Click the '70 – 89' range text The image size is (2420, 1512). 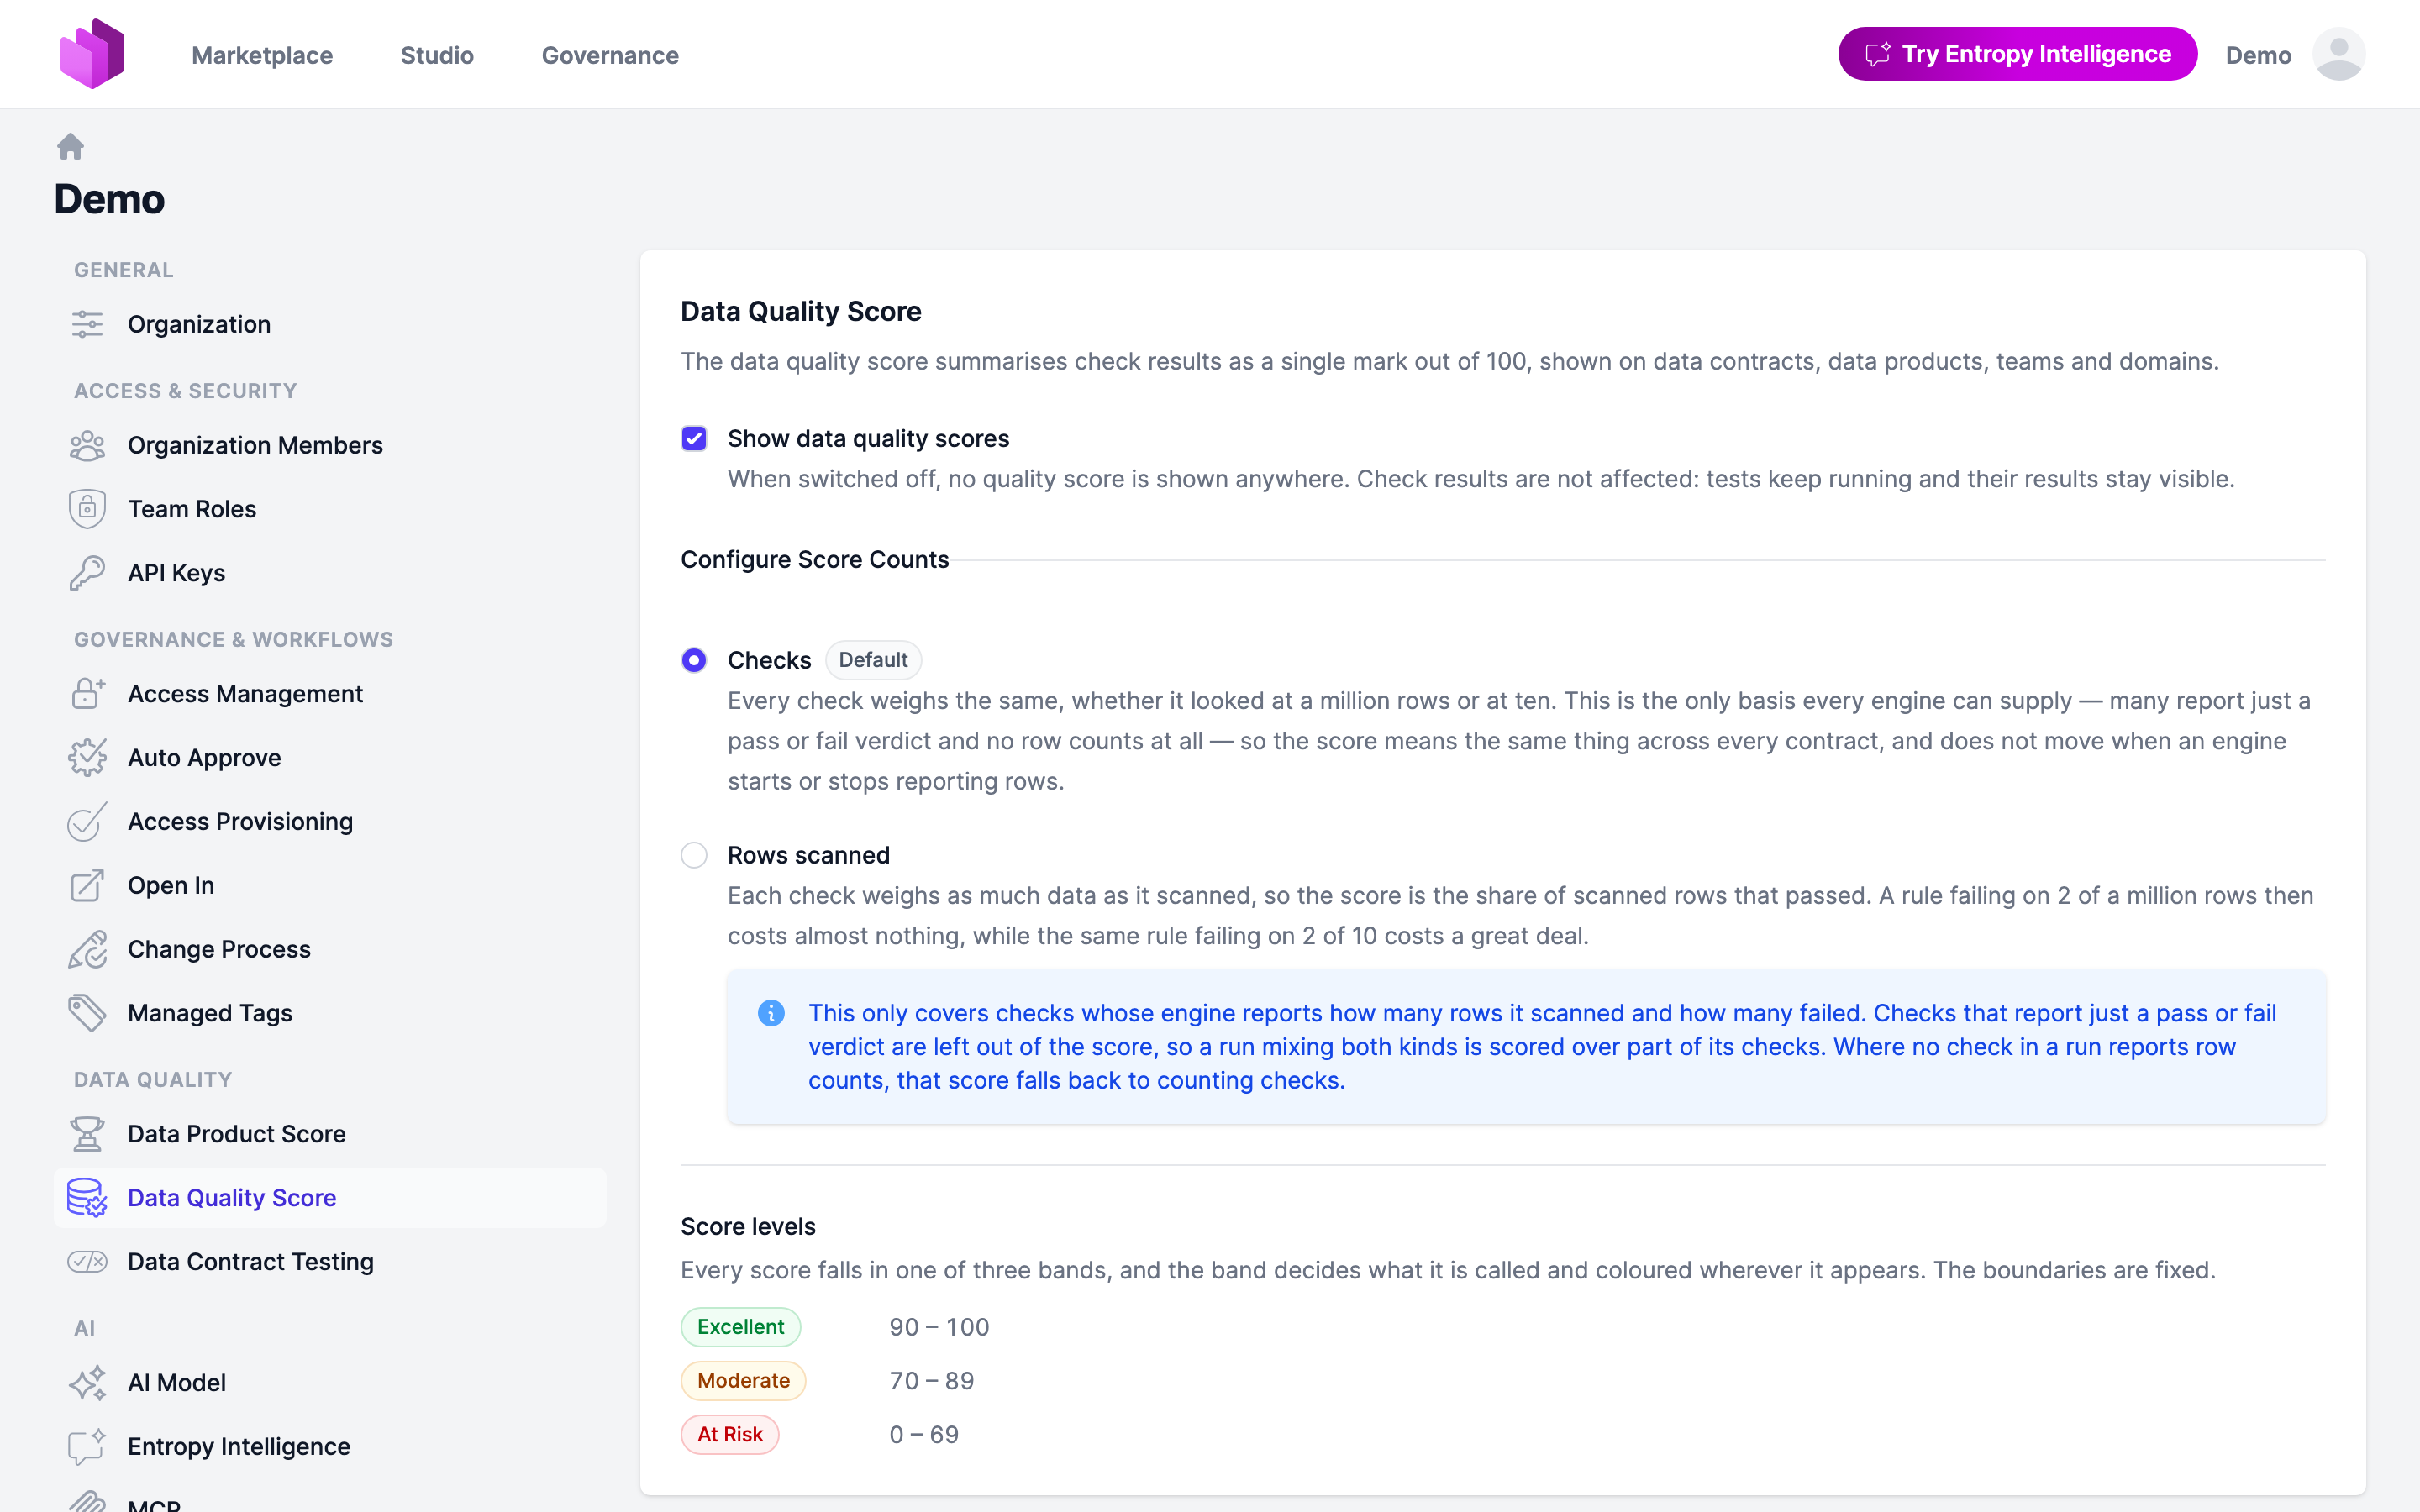pos(931,1381)
